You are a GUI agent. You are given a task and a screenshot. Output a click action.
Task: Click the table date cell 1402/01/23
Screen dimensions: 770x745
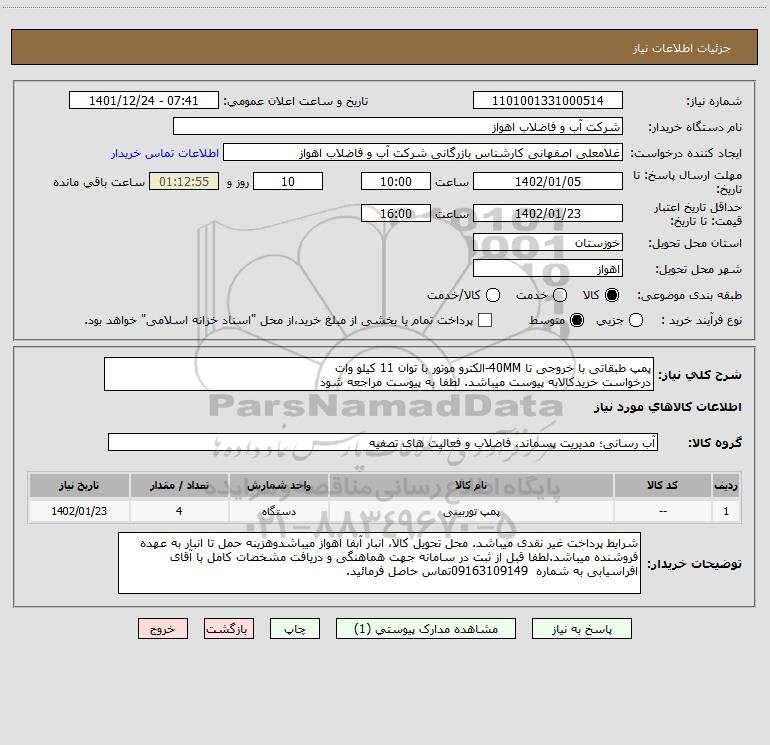(79, 511)
